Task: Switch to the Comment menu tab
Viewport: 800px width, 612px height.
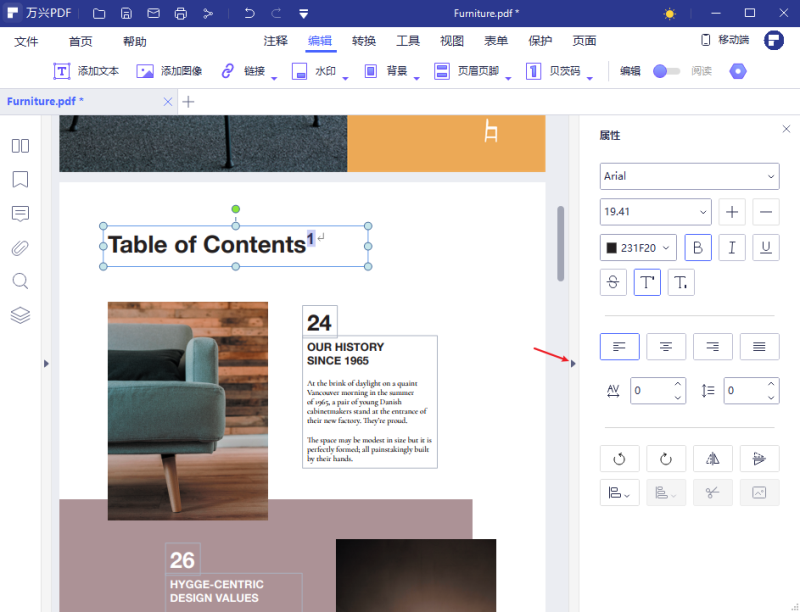Action: coord(276,41)
